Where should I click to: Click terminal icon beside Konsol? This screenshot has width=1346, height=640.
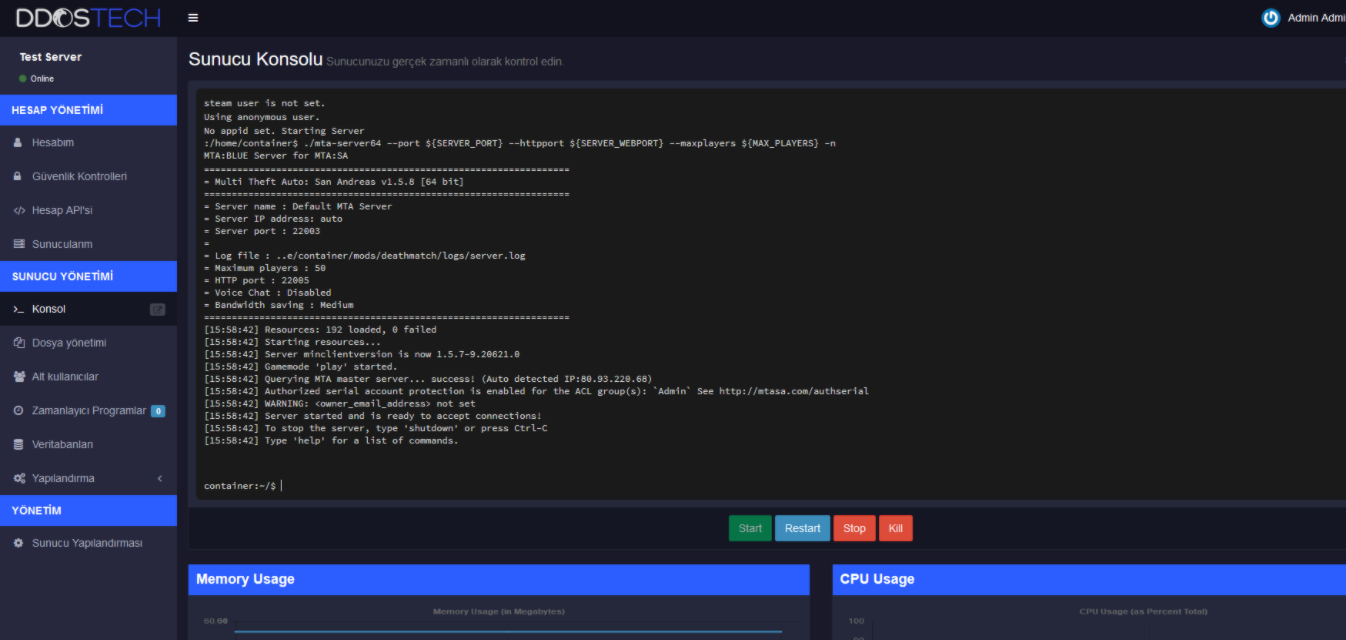19,310
